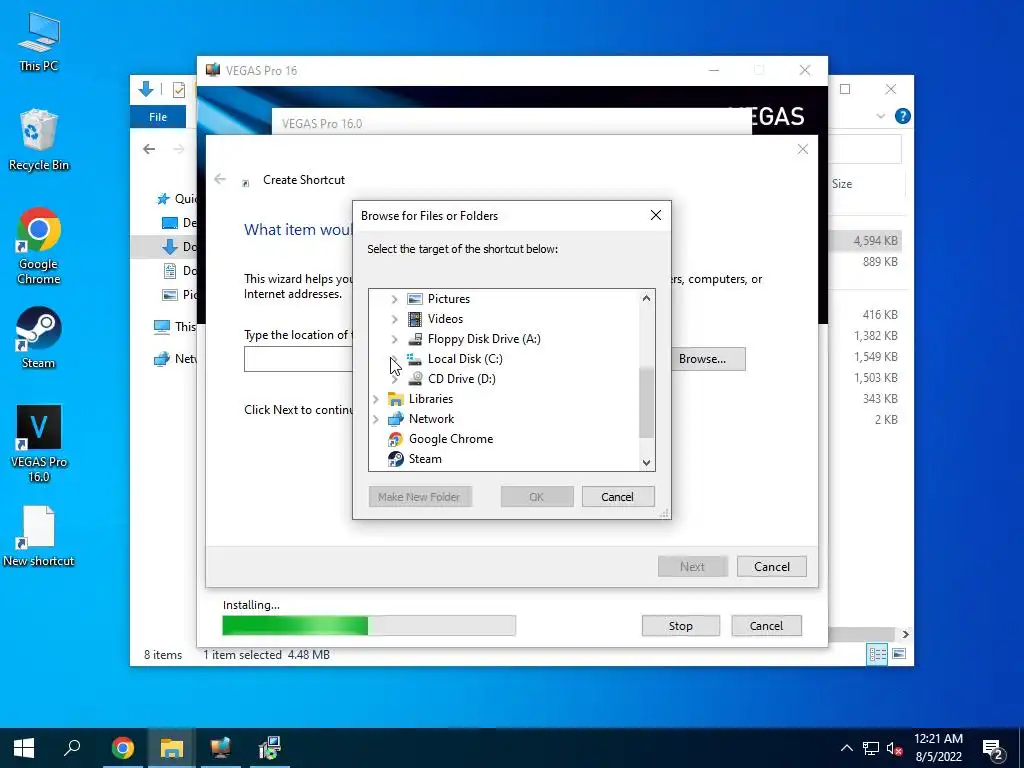Open the notification center icon
The image size is (1024, 768).
click(993, 749)
